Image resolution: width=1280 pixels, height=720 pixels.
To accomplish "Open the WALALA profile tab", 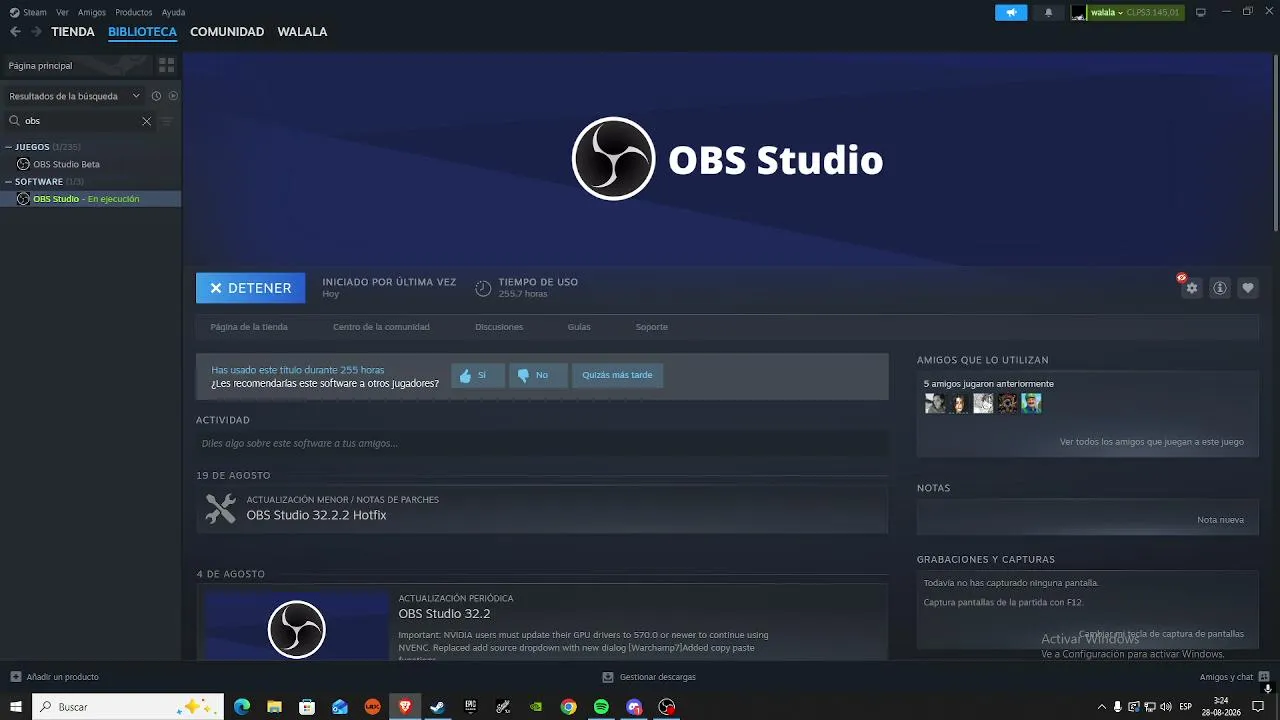I will coord(302,32).
